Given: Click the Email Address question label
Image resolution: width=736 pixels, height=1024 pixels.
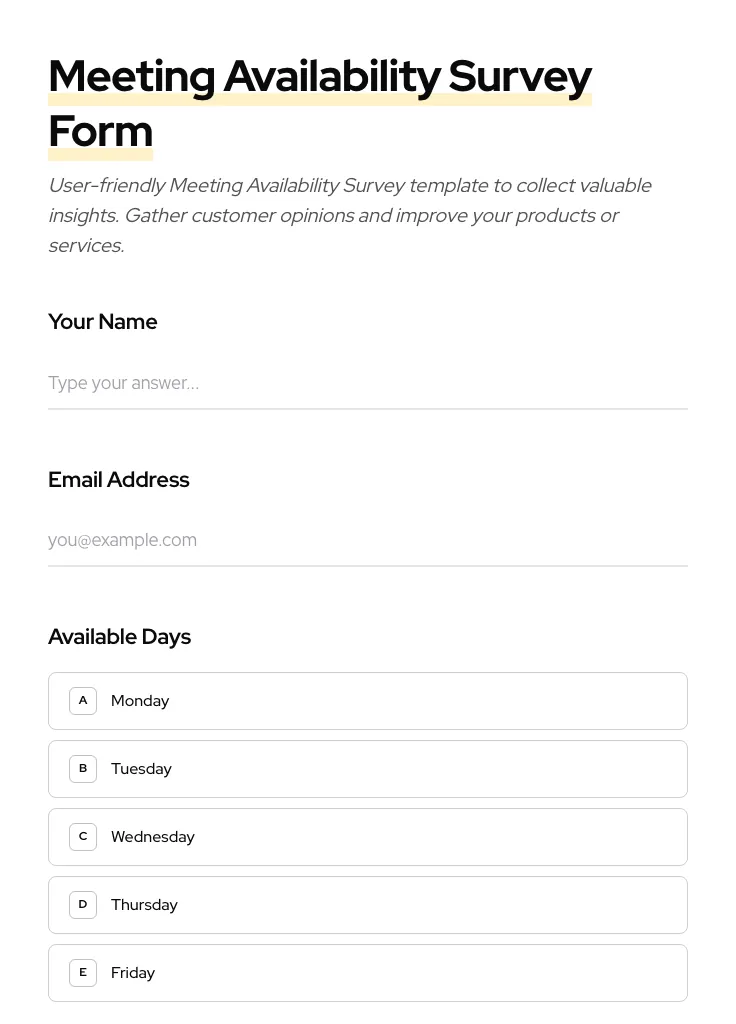Looking at the screenshot, I should pyautogui.click(x=118, y=480).
